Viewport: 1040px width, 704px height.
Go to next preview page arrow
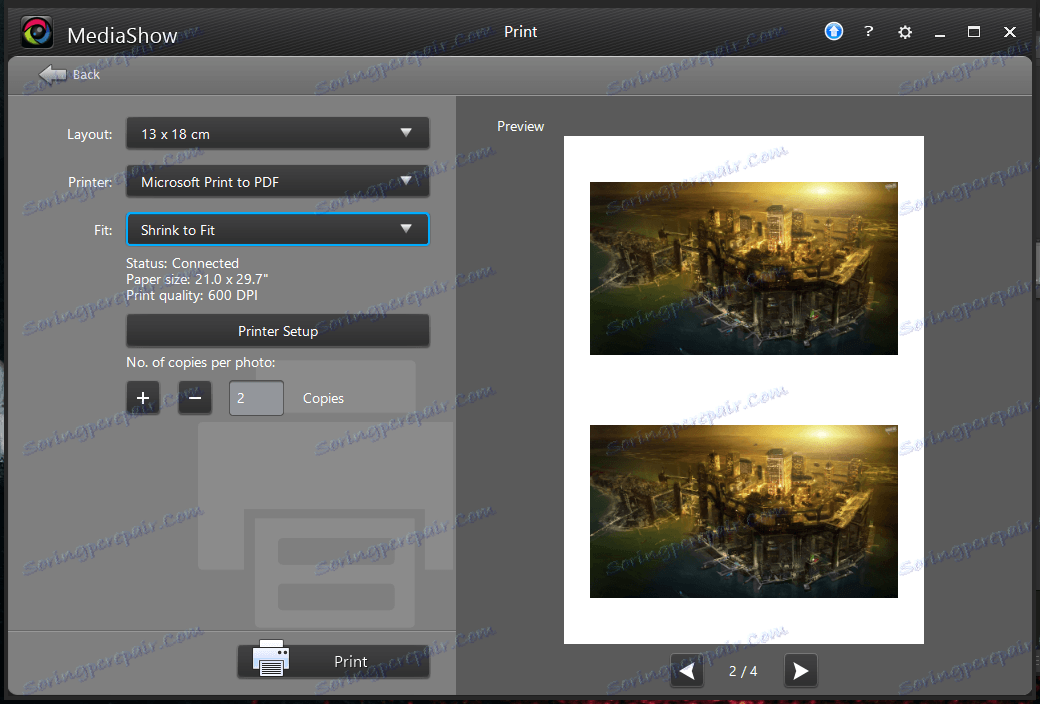point(801,671)
